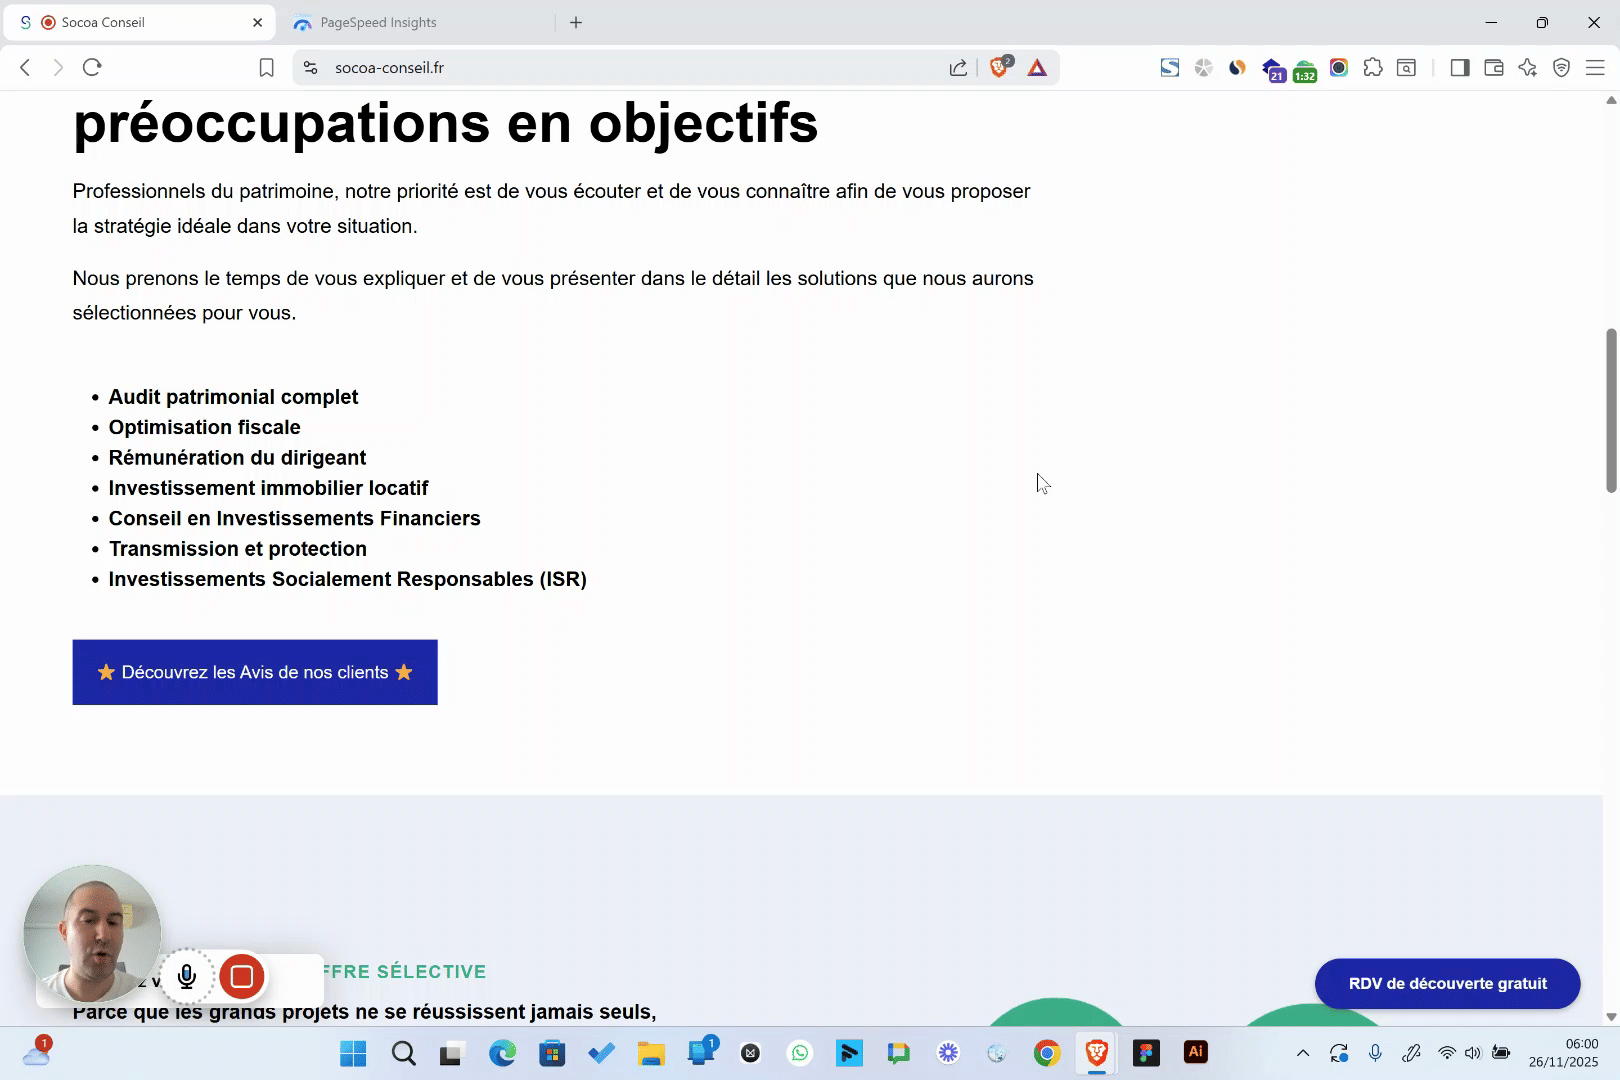Open Brave's hamburger main menu
Screen dimensions: 1620x1080
click(x=1595, y=67)
